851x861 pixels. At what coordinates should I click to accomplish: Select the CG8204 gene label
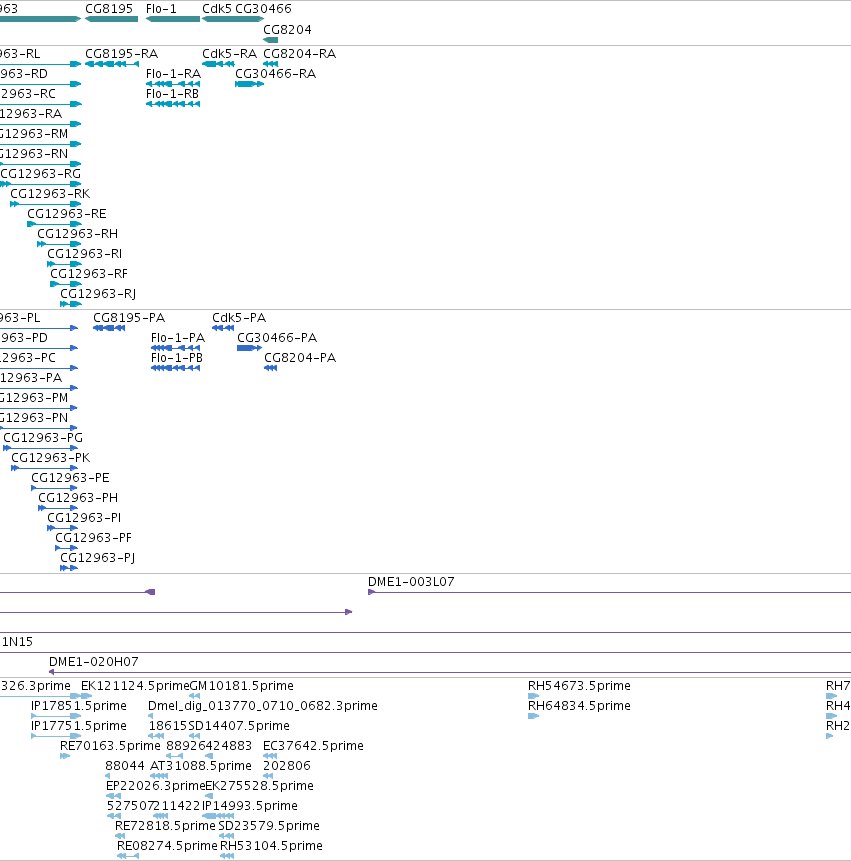pyautogui.click(x=287, y=30)
